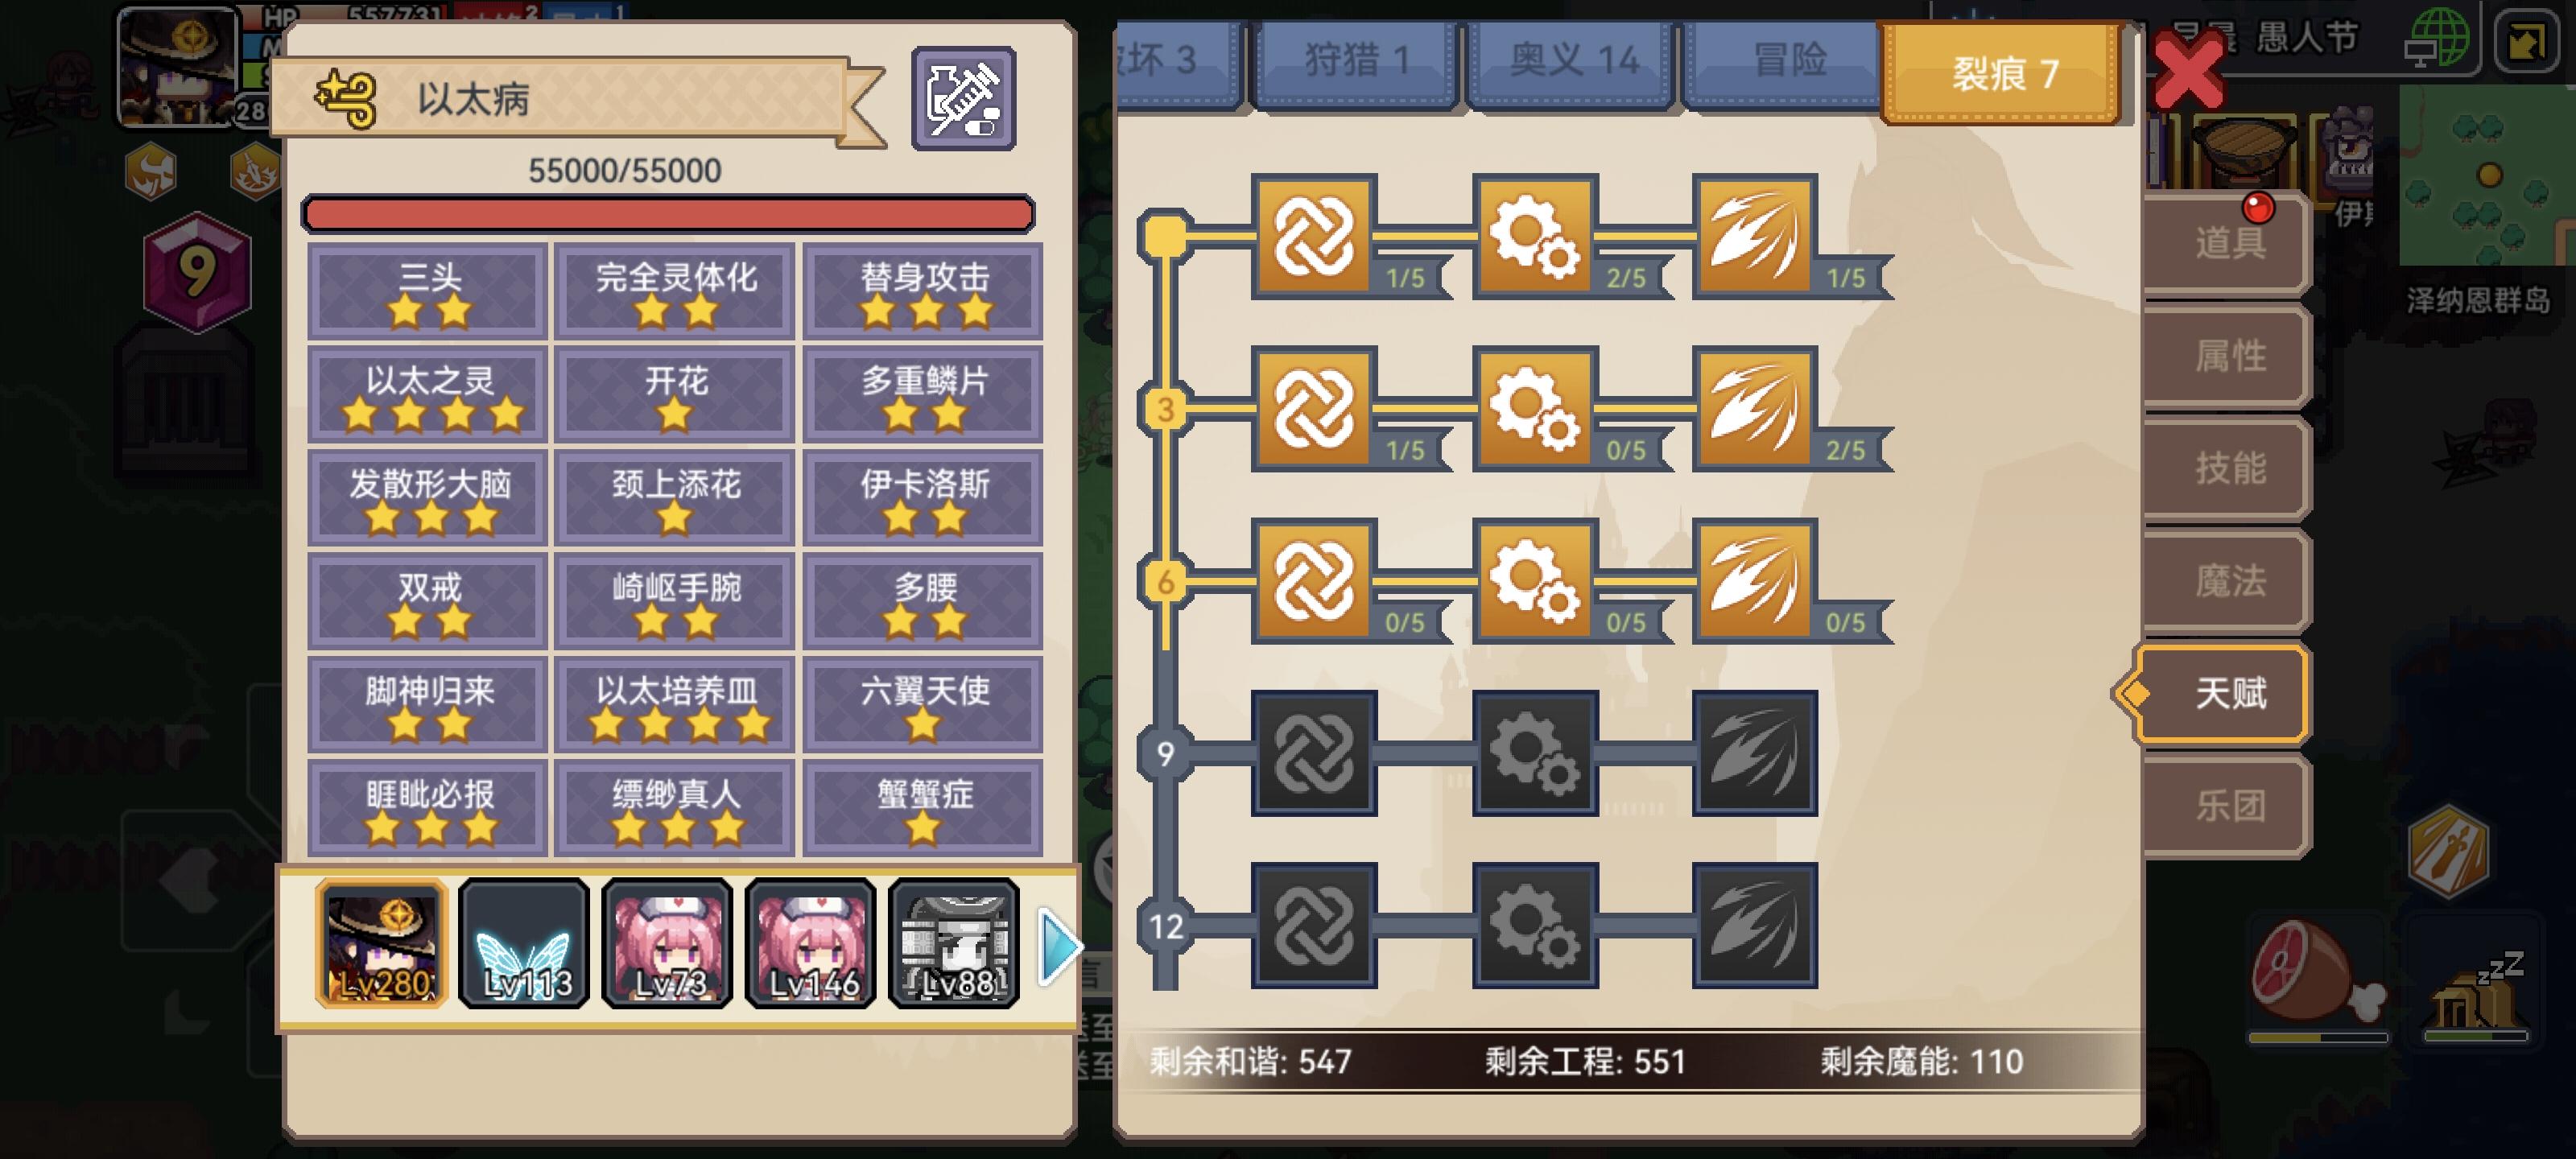Image resolution: width=2576 pixels, height=1159 pixels.
Task: Select the Lv280 character portrait
Action: [381, 944]
